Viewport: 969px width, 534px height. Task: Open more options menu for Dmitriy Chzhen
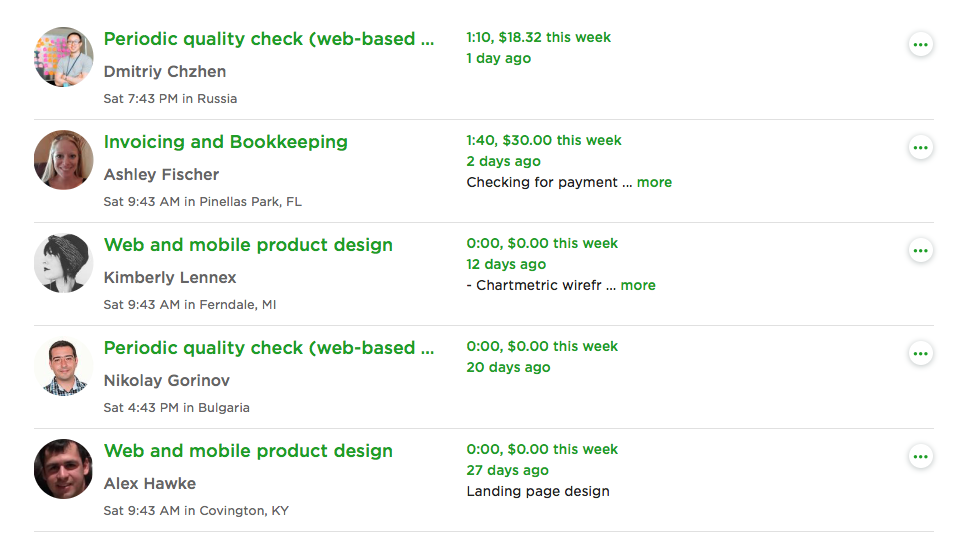click(x=920, y=45)
